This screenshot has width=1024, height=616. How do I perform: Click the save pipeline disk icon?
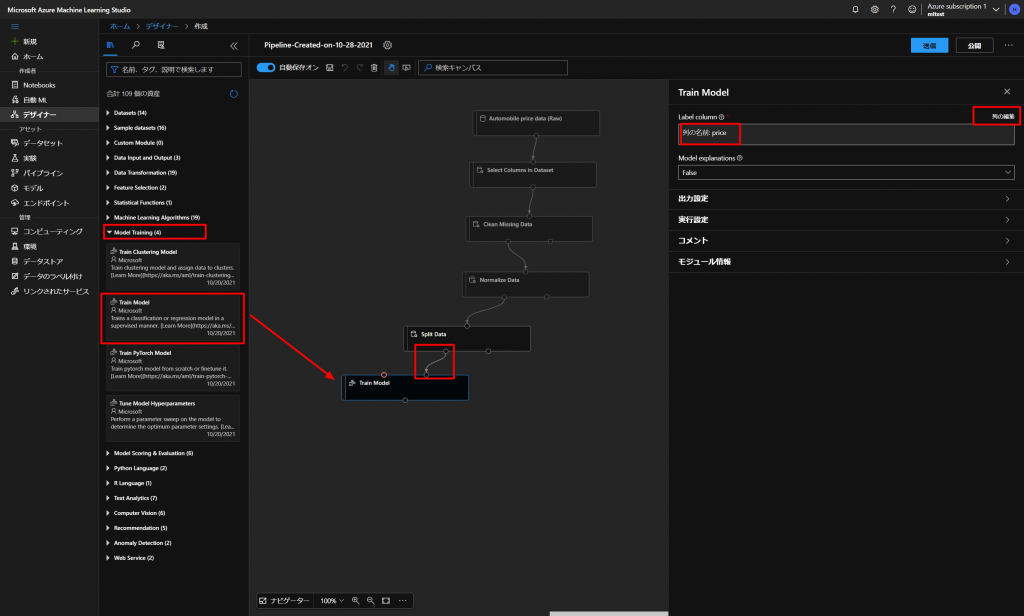click(x=330, y=68)
